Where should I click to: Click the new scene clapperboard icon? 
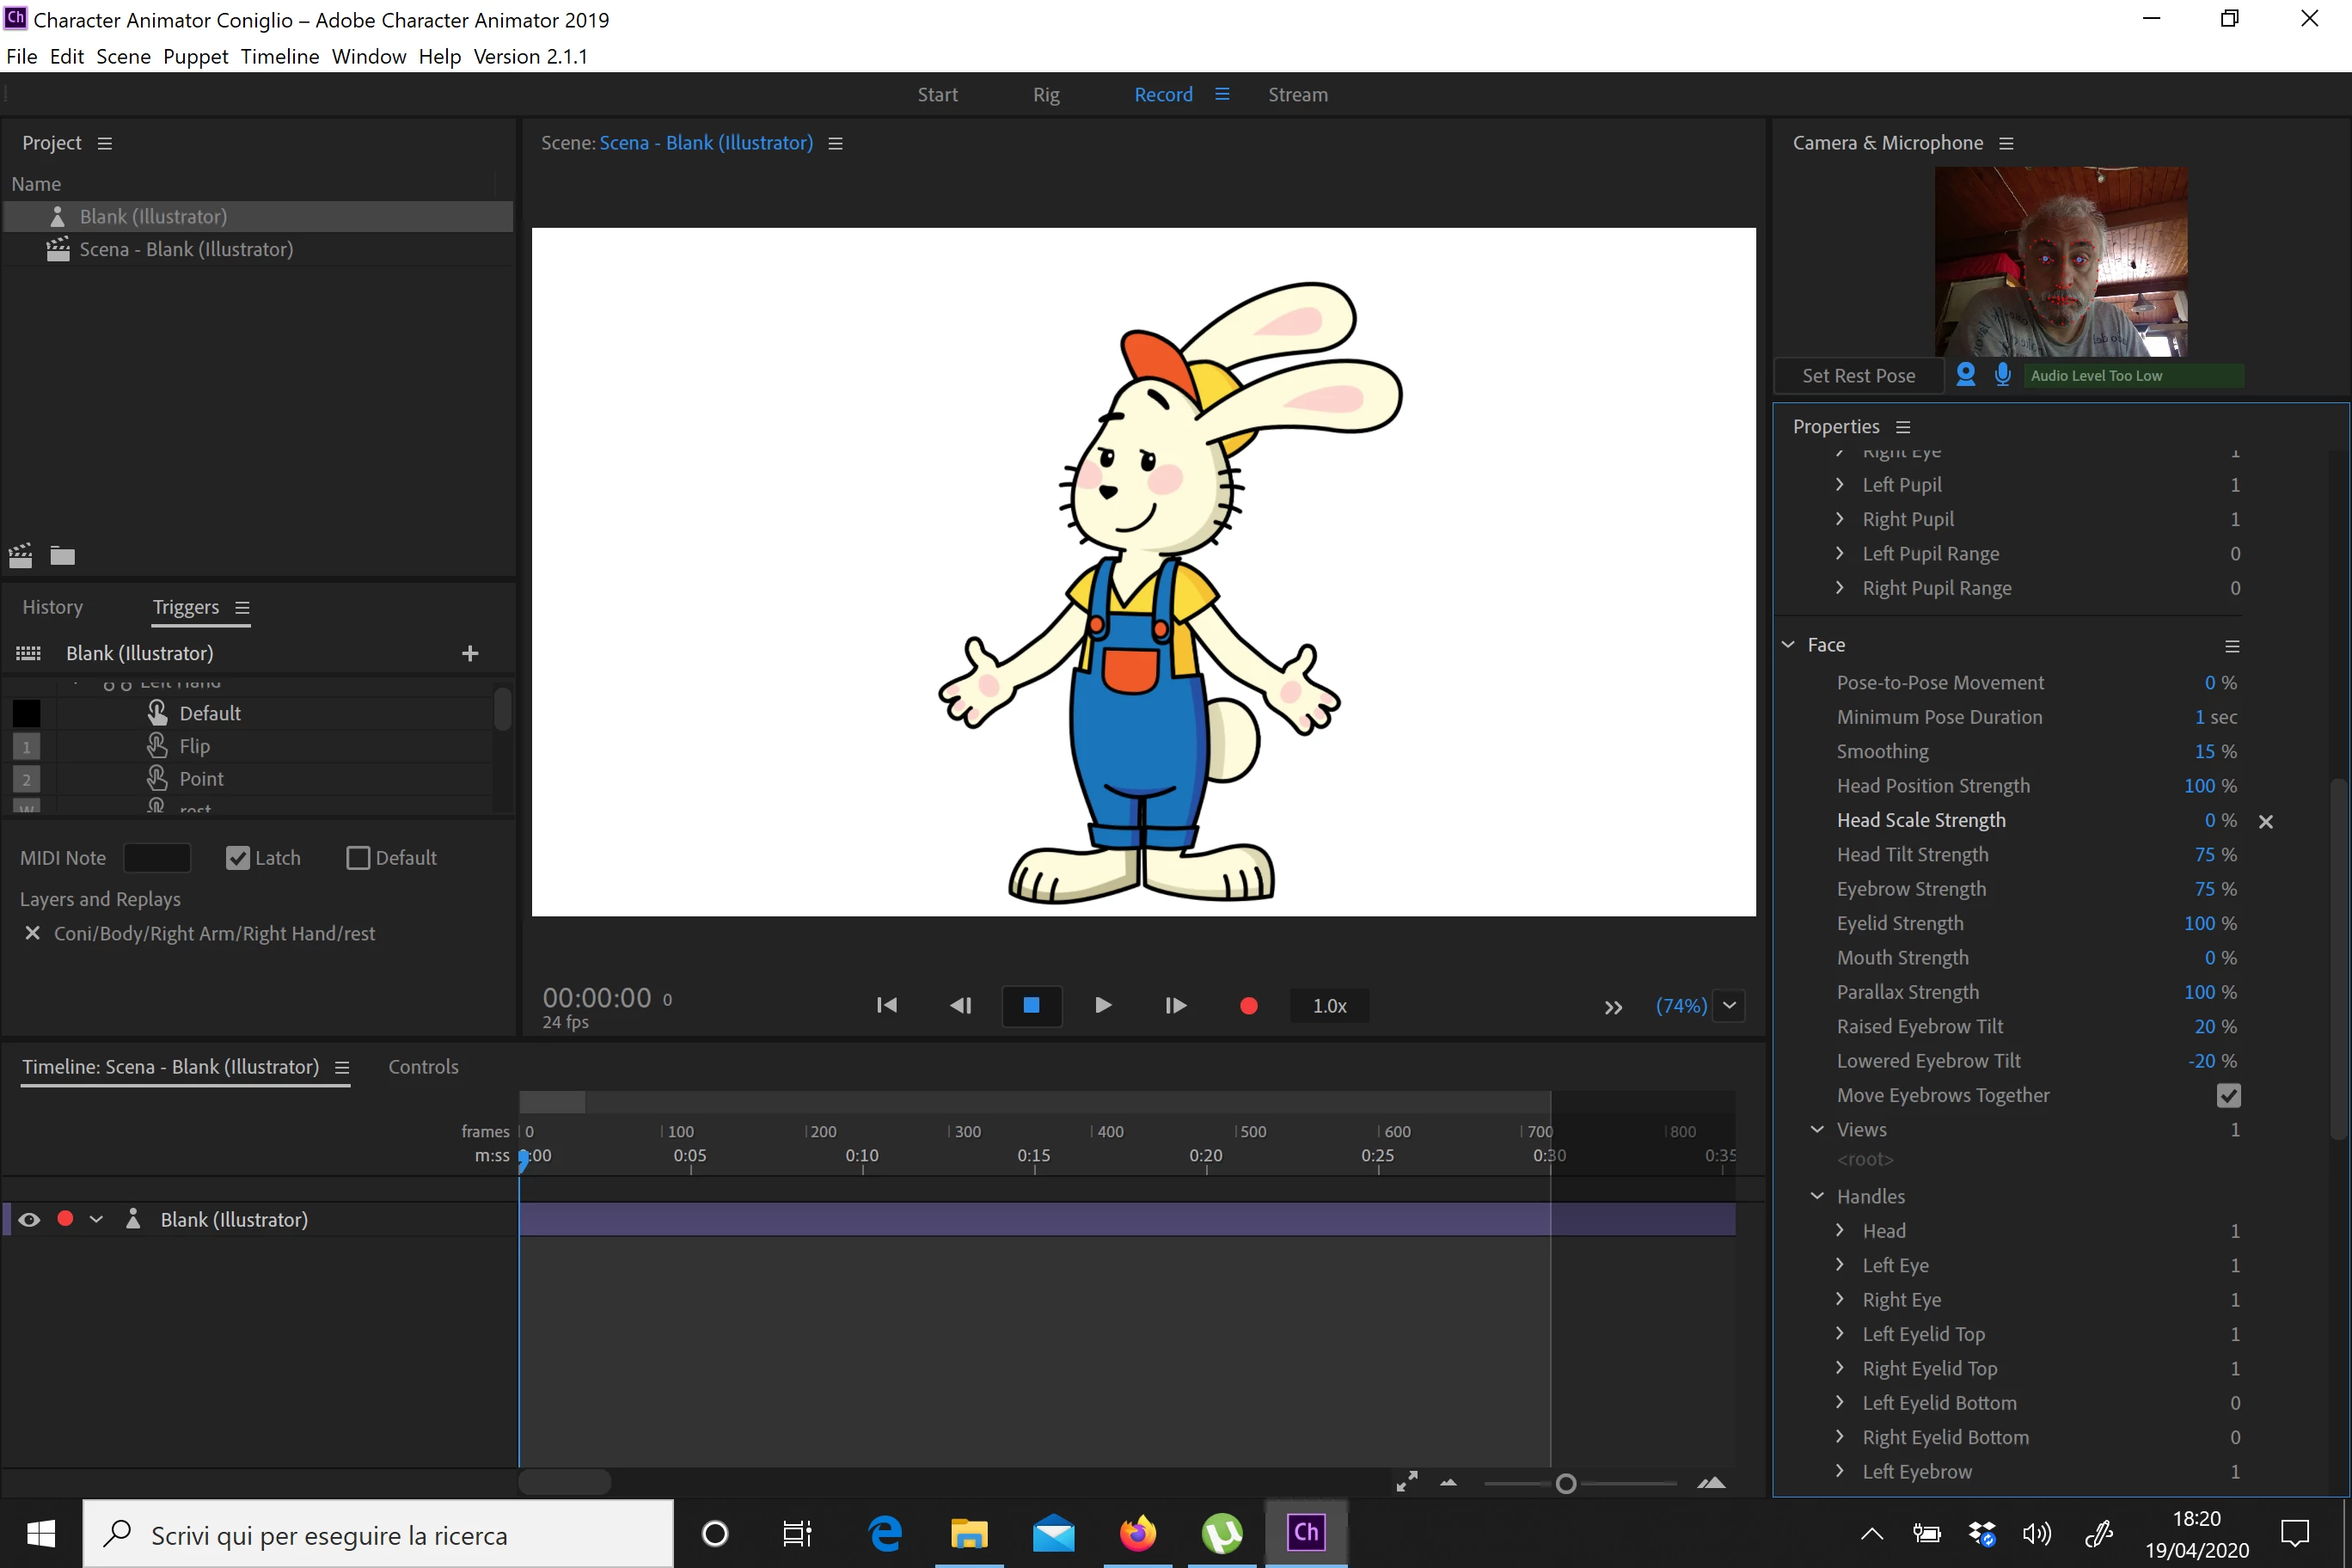(x=21, y=556)
